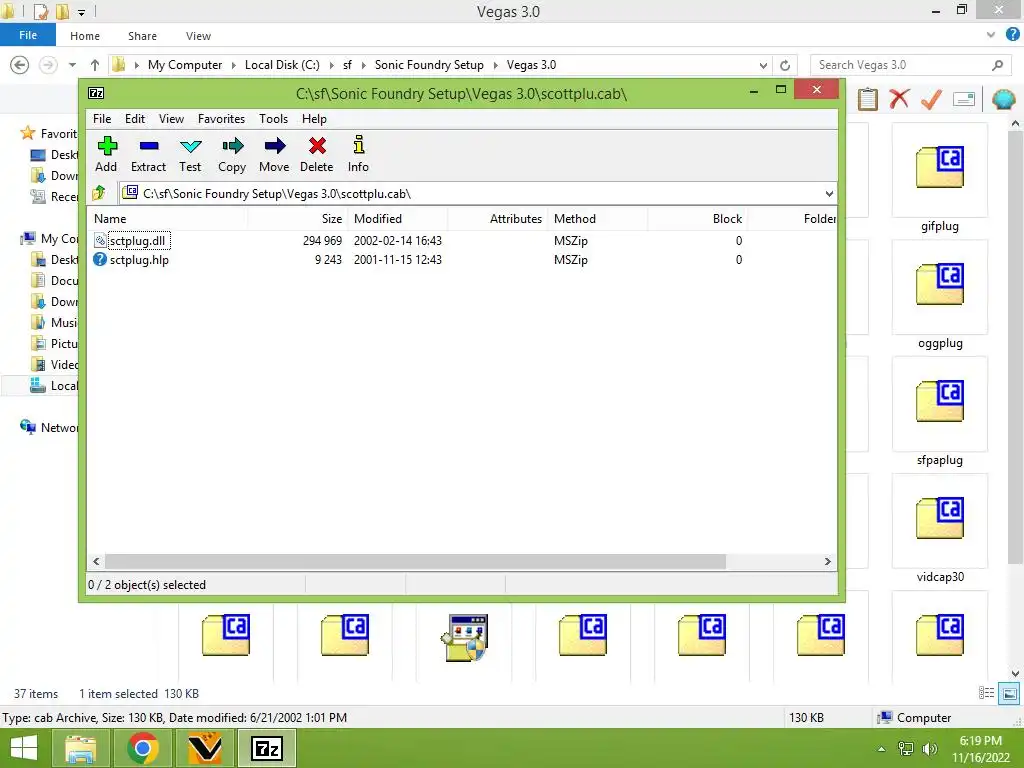This screenshot has width=1024, height=768.
Task: Click the rename icon in Explorer toolbar
Action: tap(964, 99)
